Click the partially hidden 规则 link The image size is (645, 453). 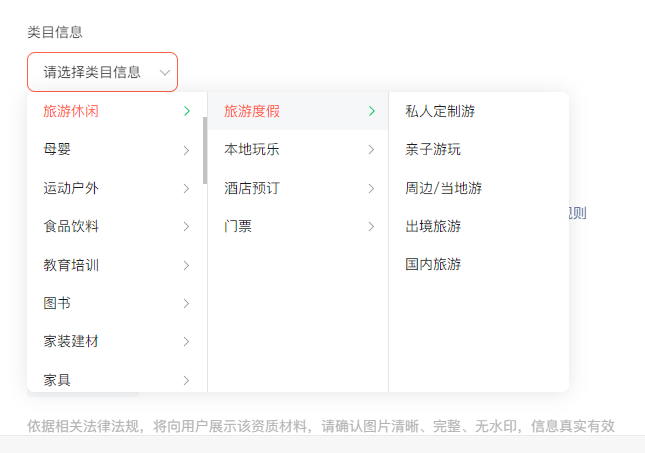point(577,212)
